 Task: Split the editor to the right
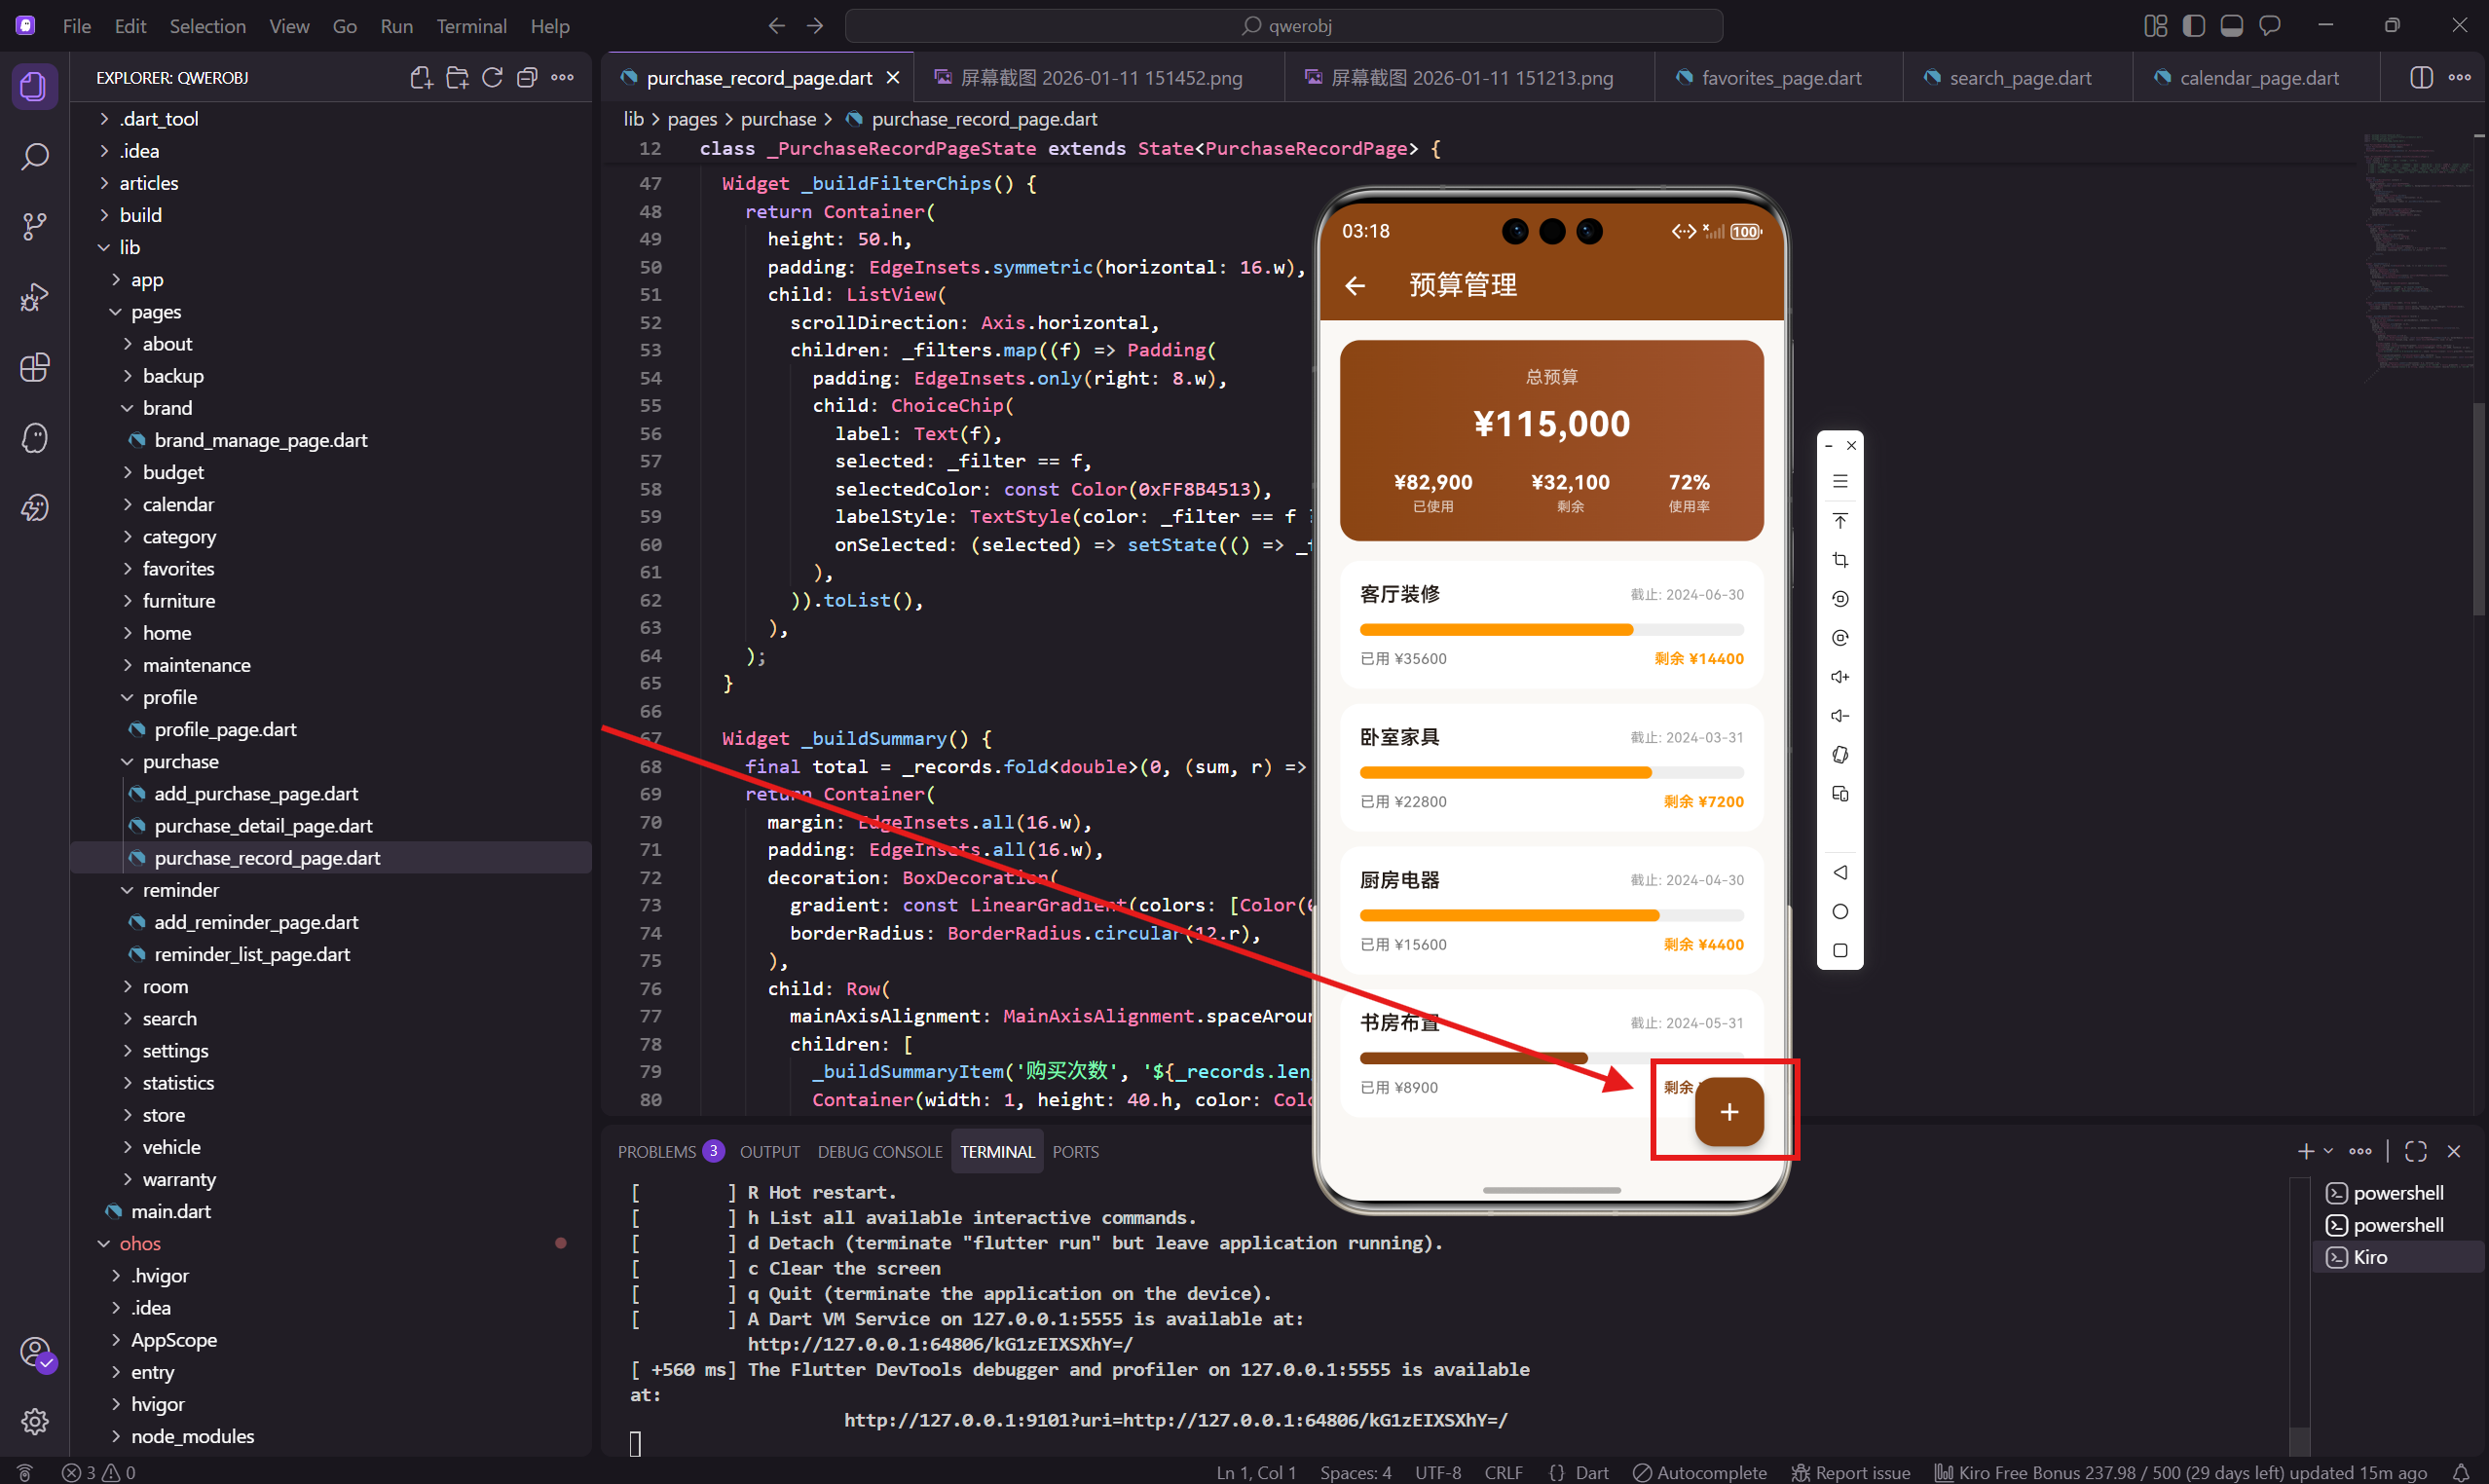(2421, 77)
